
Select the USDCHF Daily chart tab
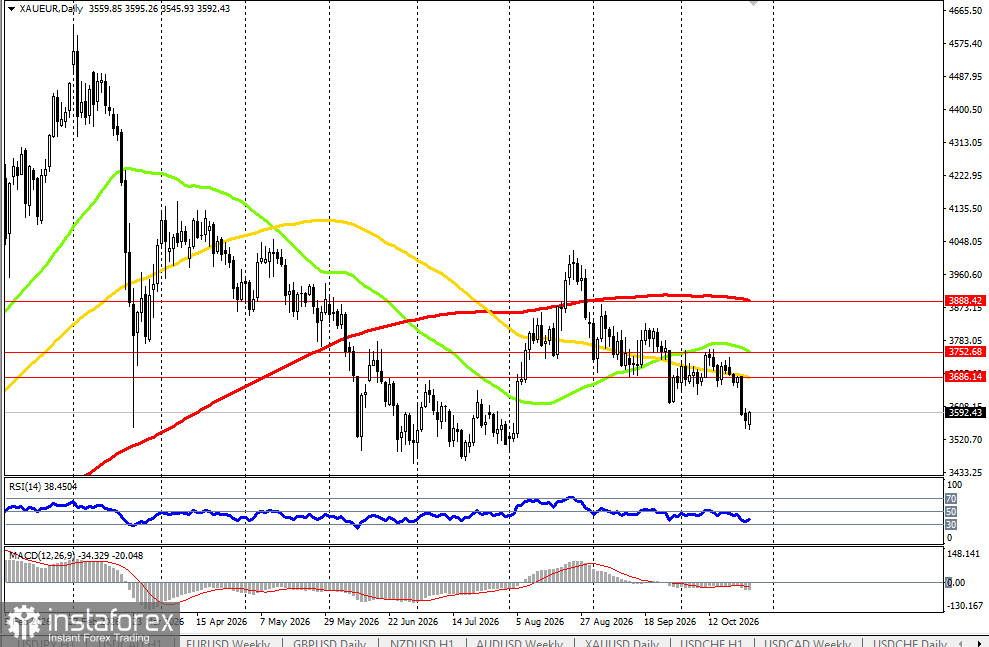(910, 643)
